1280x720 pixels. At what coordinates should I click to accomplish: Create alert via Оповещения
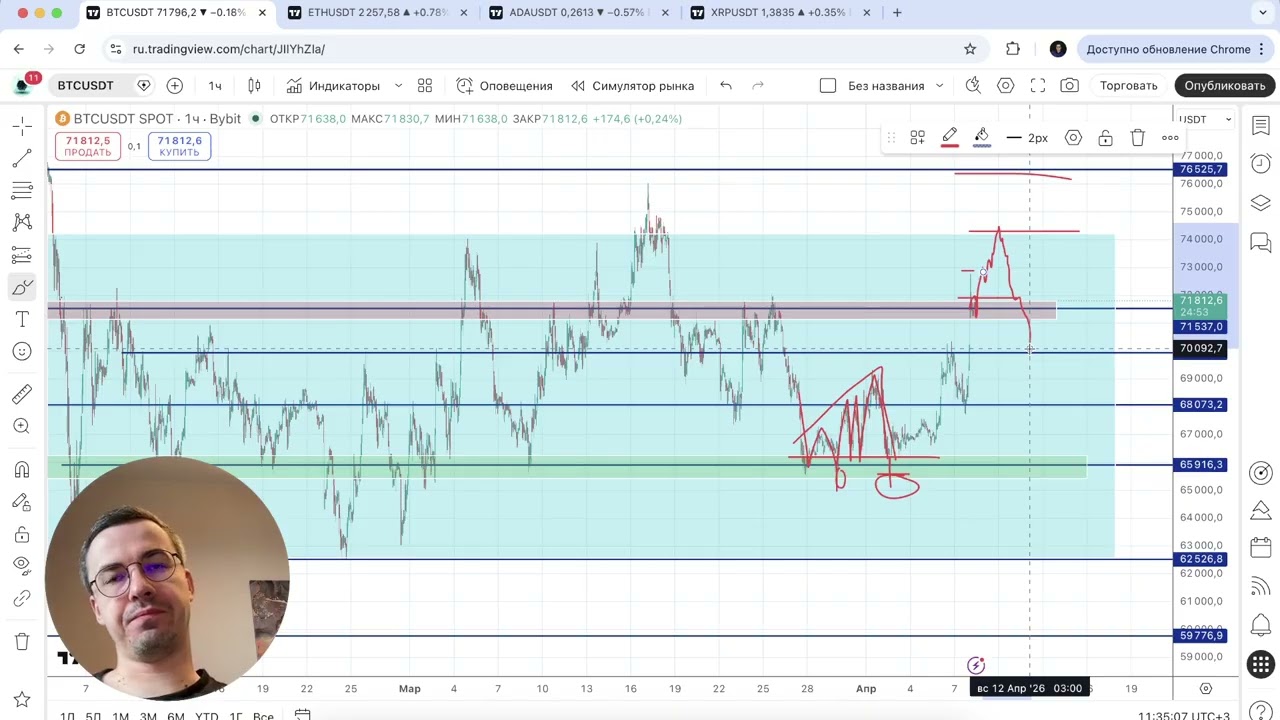[505, 85]
